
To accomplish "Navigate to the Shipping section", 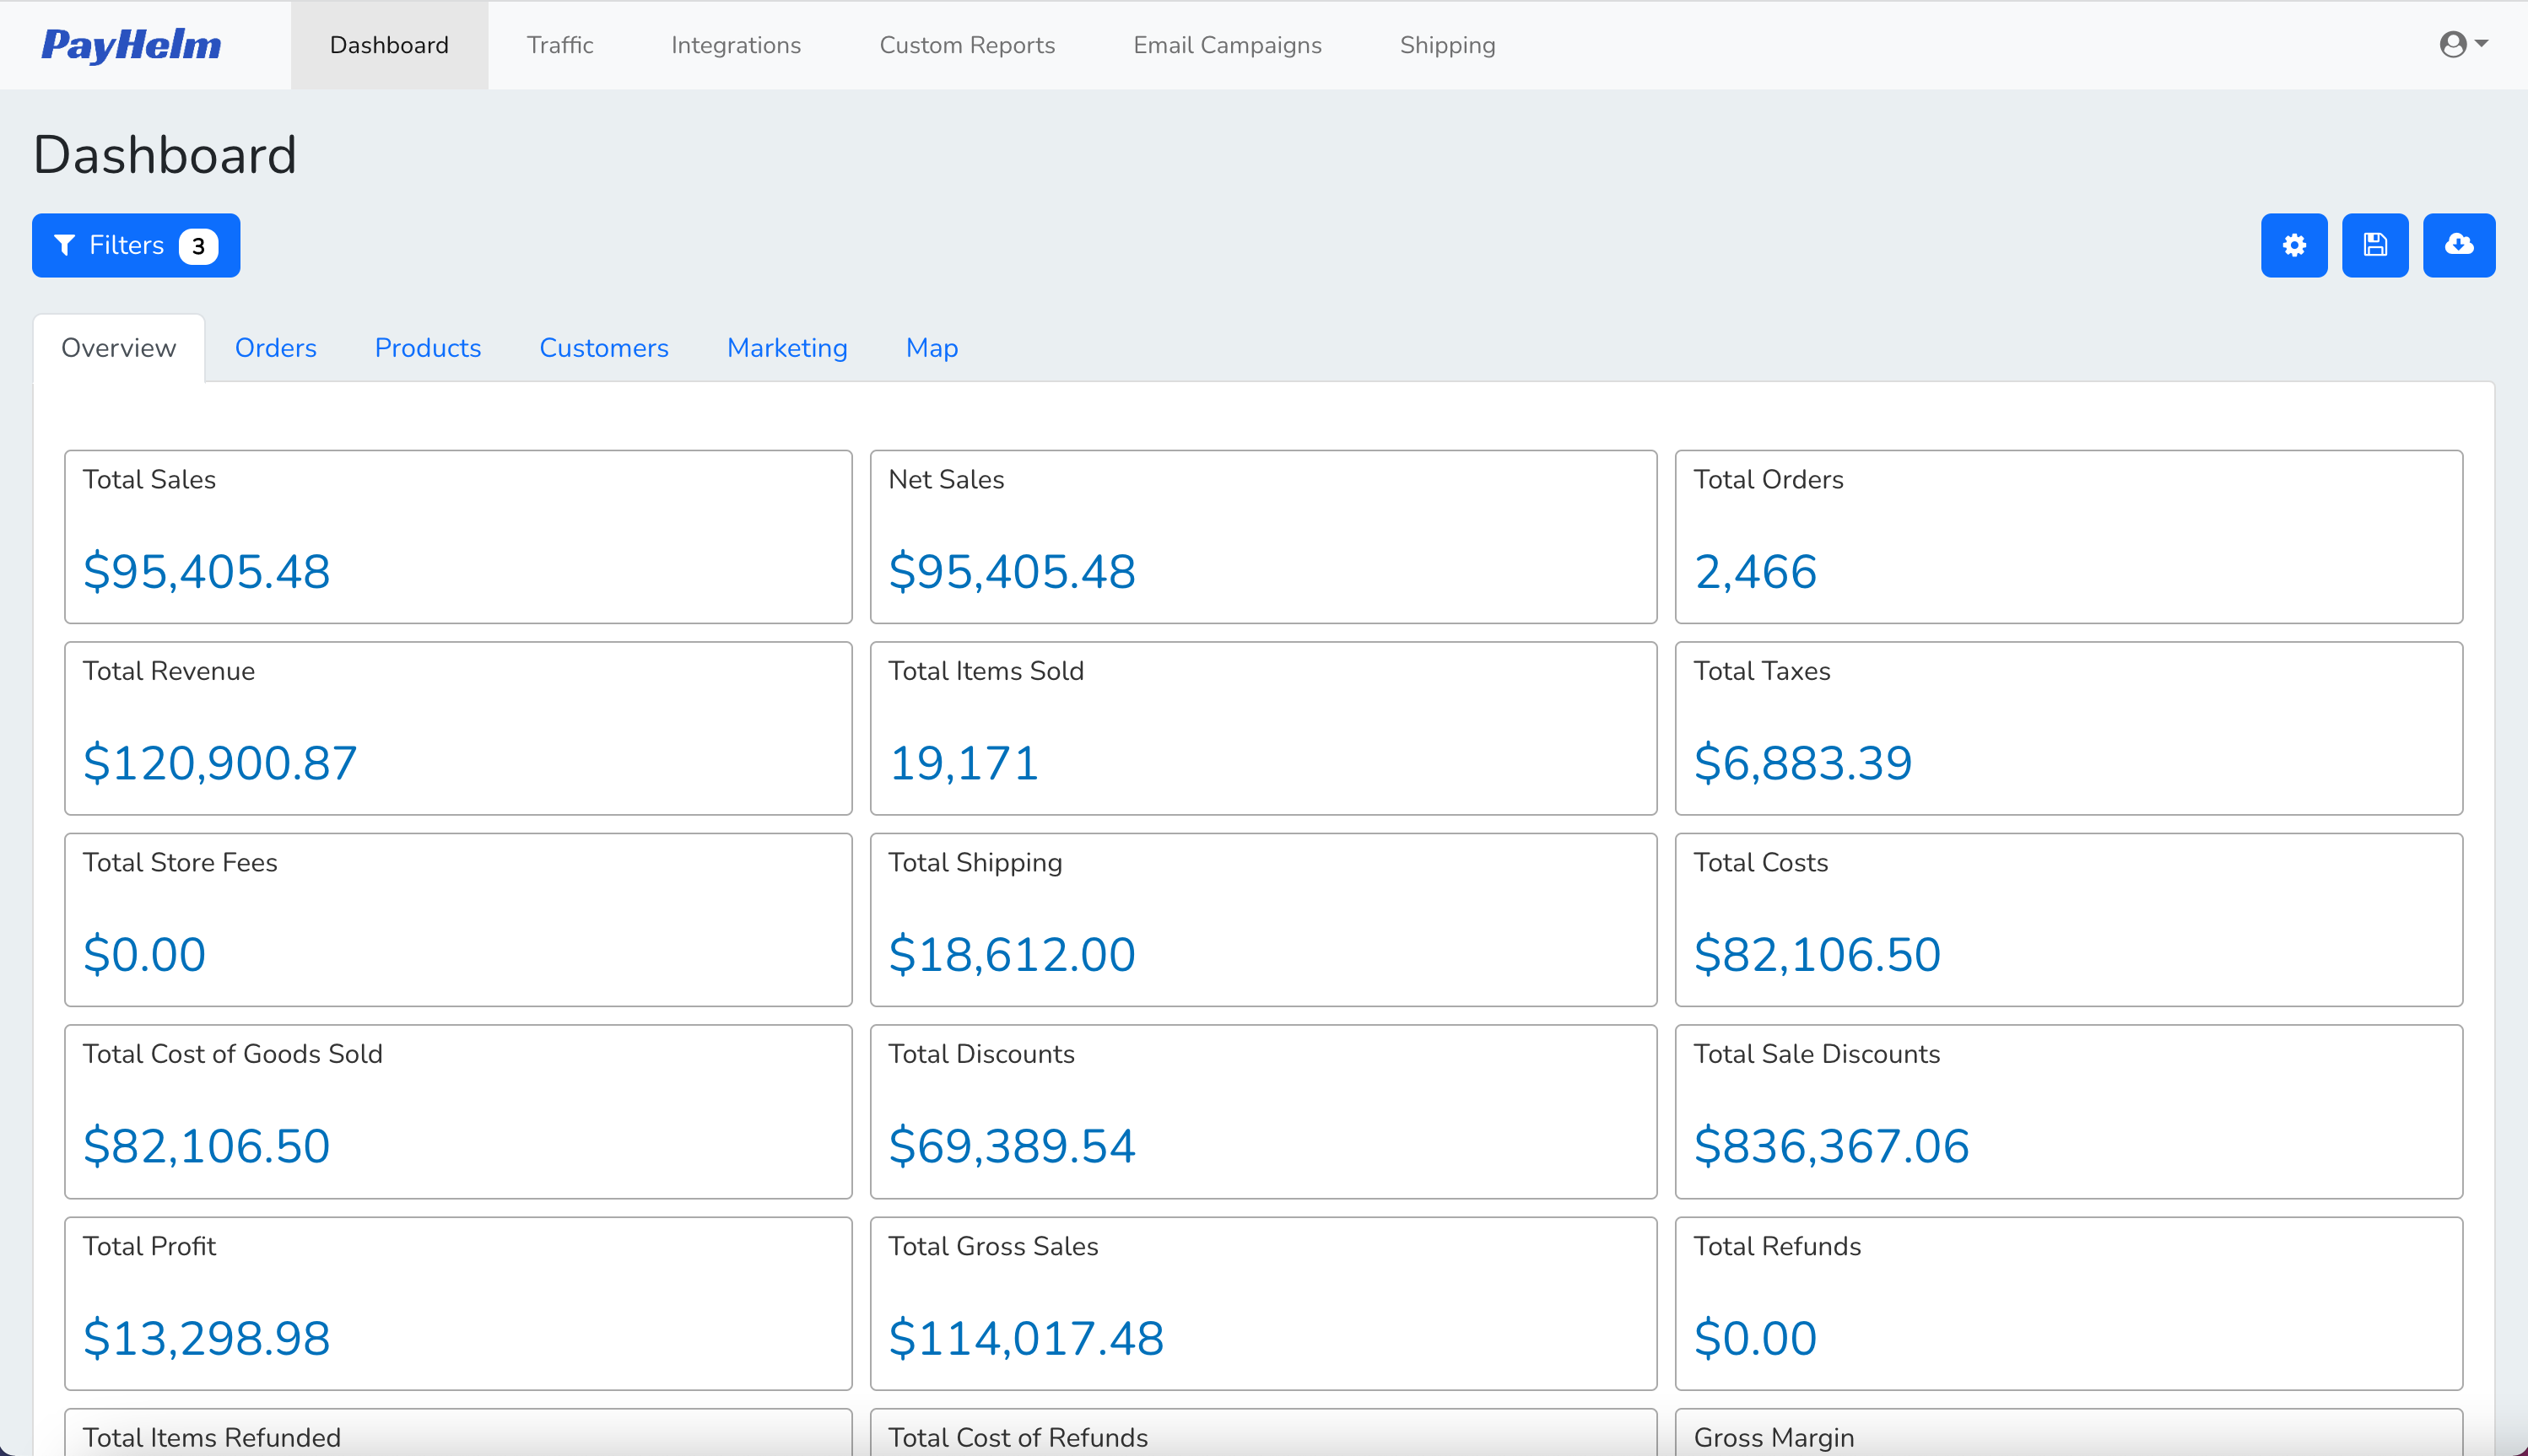I will click(x=1447, y=44).
